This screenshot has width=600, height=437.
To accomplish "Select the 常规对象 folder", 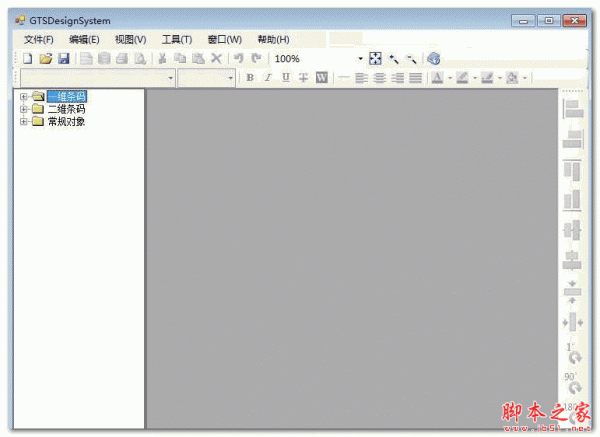I will tap(66, 121).
